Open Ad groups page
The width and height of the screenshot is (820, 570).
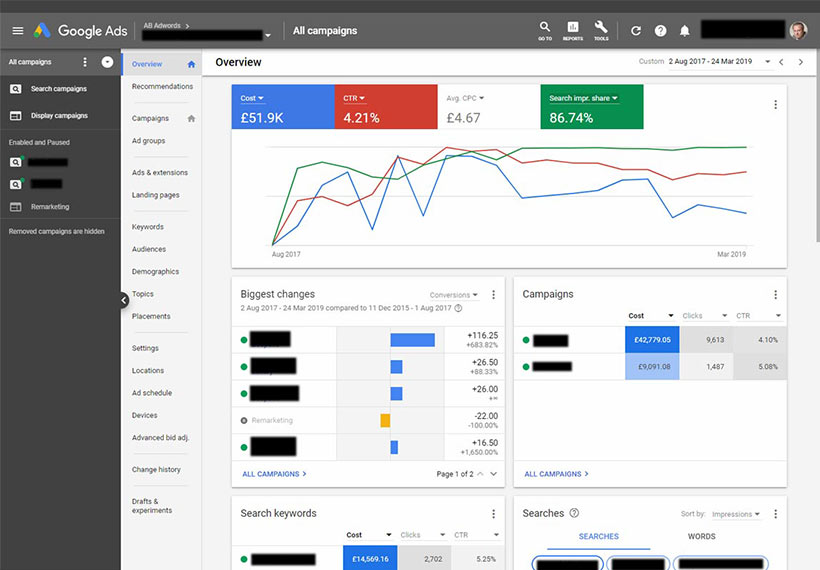[149, 141]
